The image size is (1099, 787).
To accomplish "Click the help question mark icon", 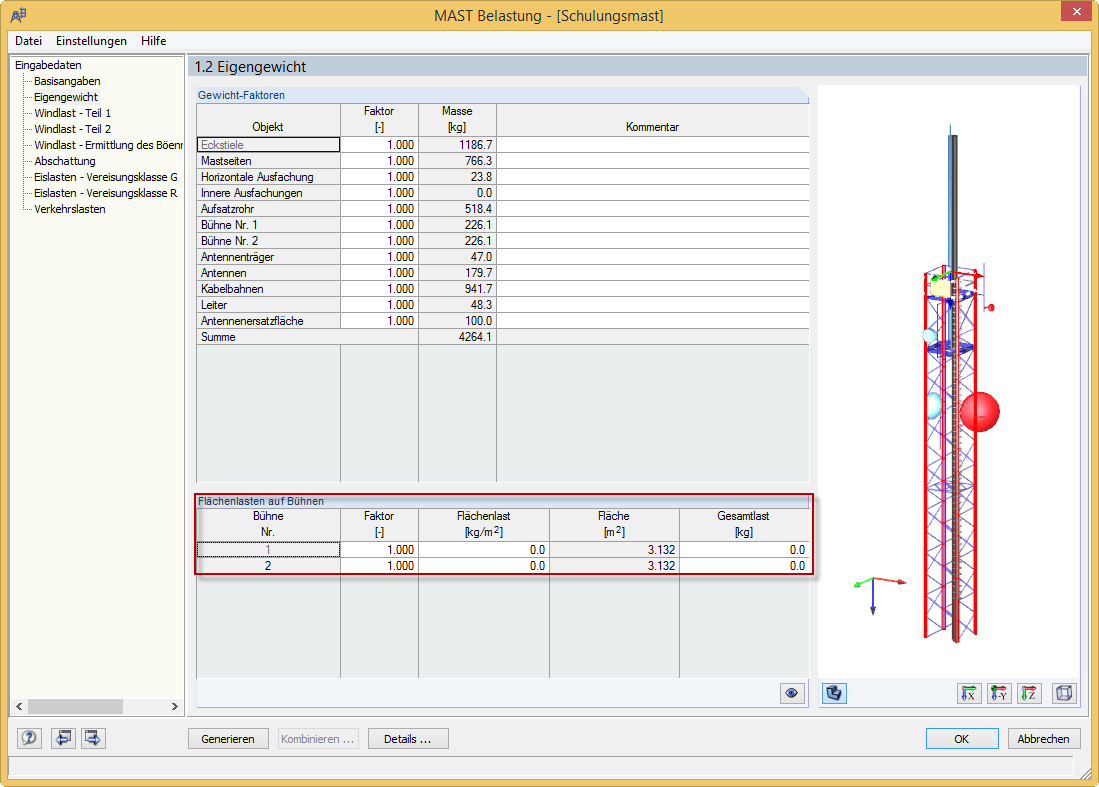I will pyautogui.click(x=29, y=738).
